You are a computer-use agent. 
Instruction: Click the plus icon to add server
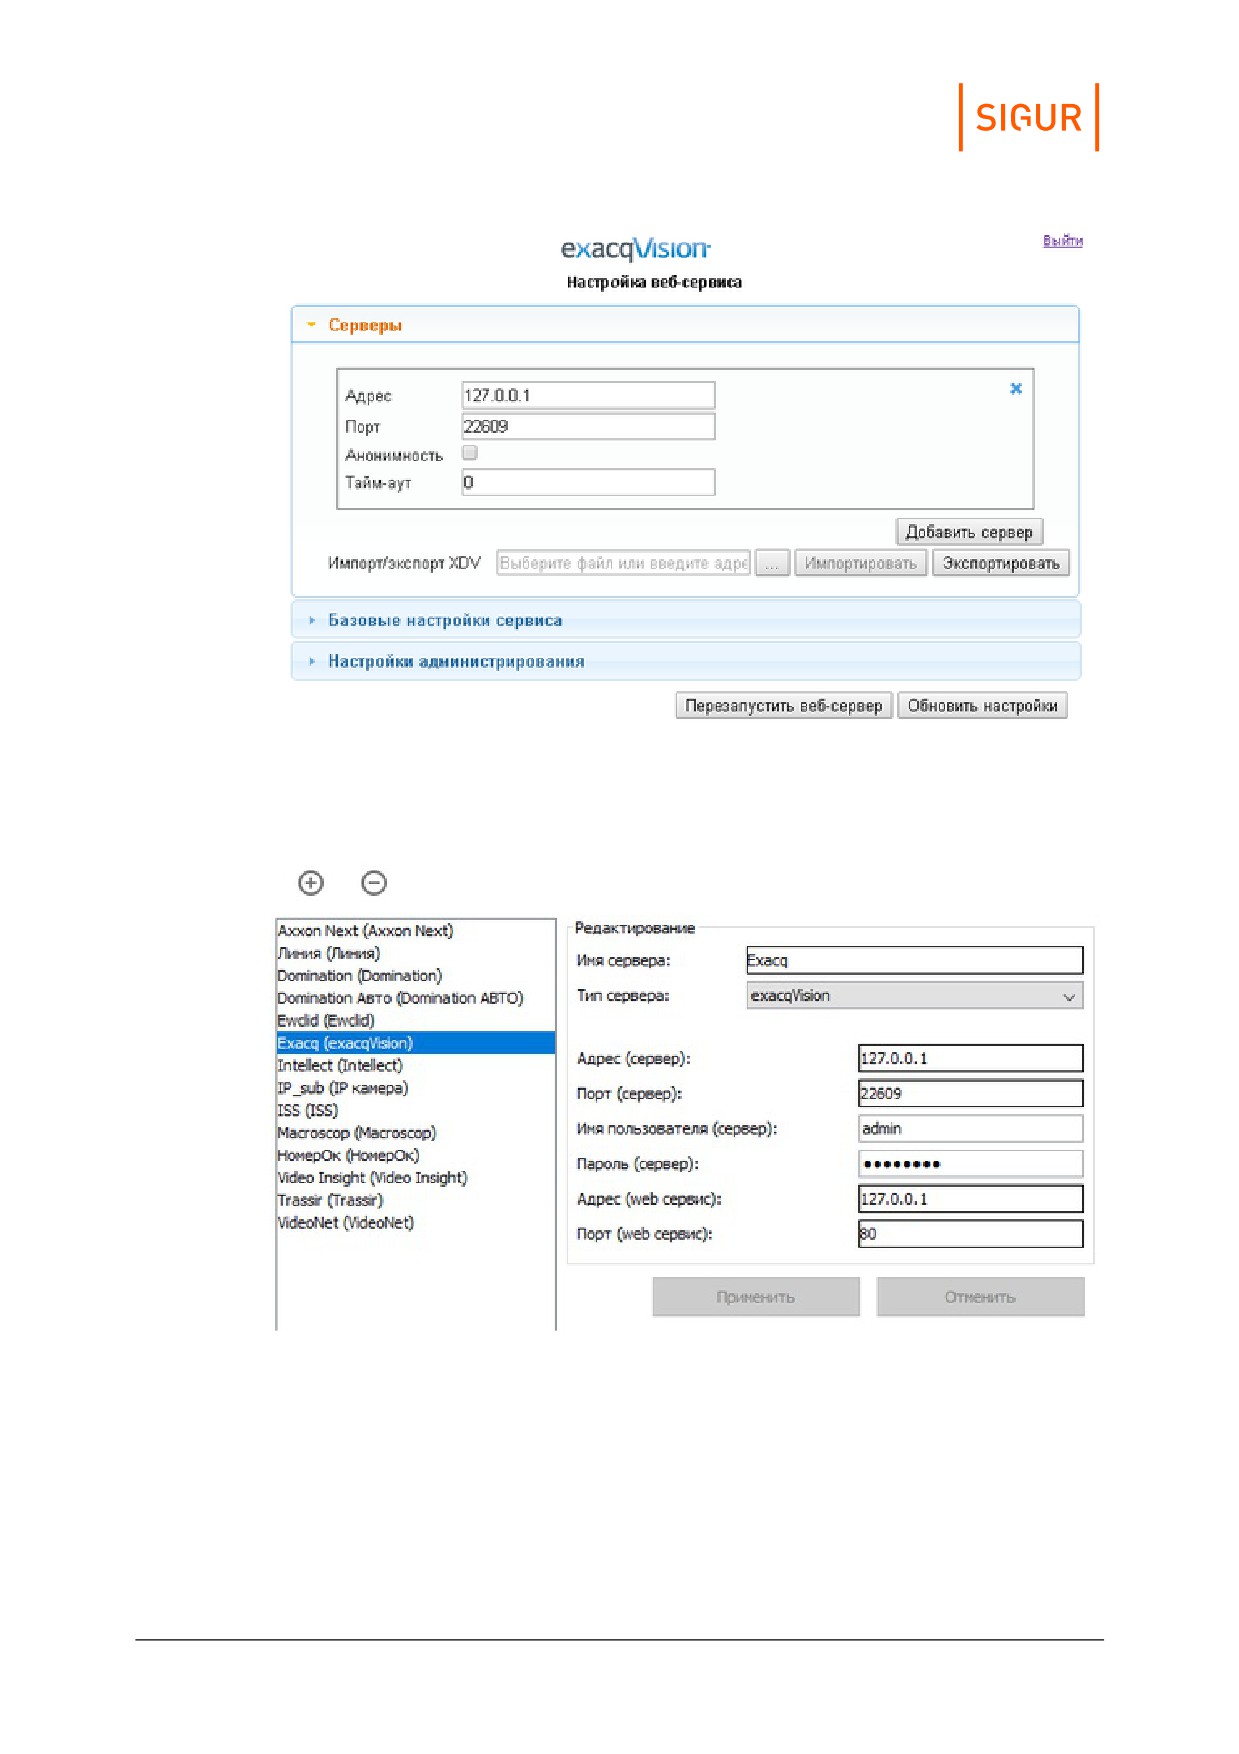[x=311, y=883]
